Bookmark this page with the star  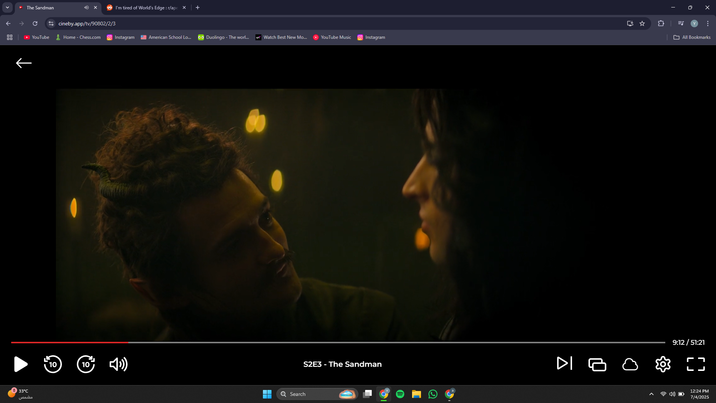[642, 23]
